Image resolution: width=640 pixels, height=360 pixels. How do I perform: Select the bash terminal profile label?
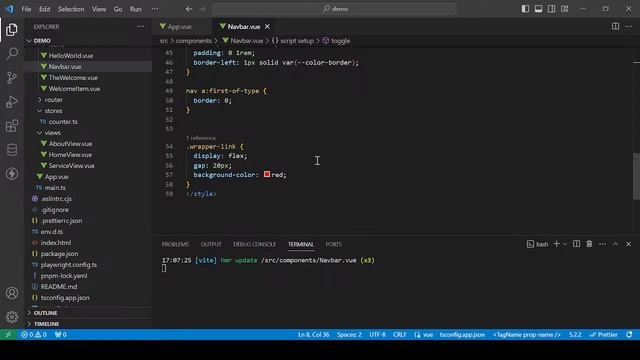click(x=538, y=244)
